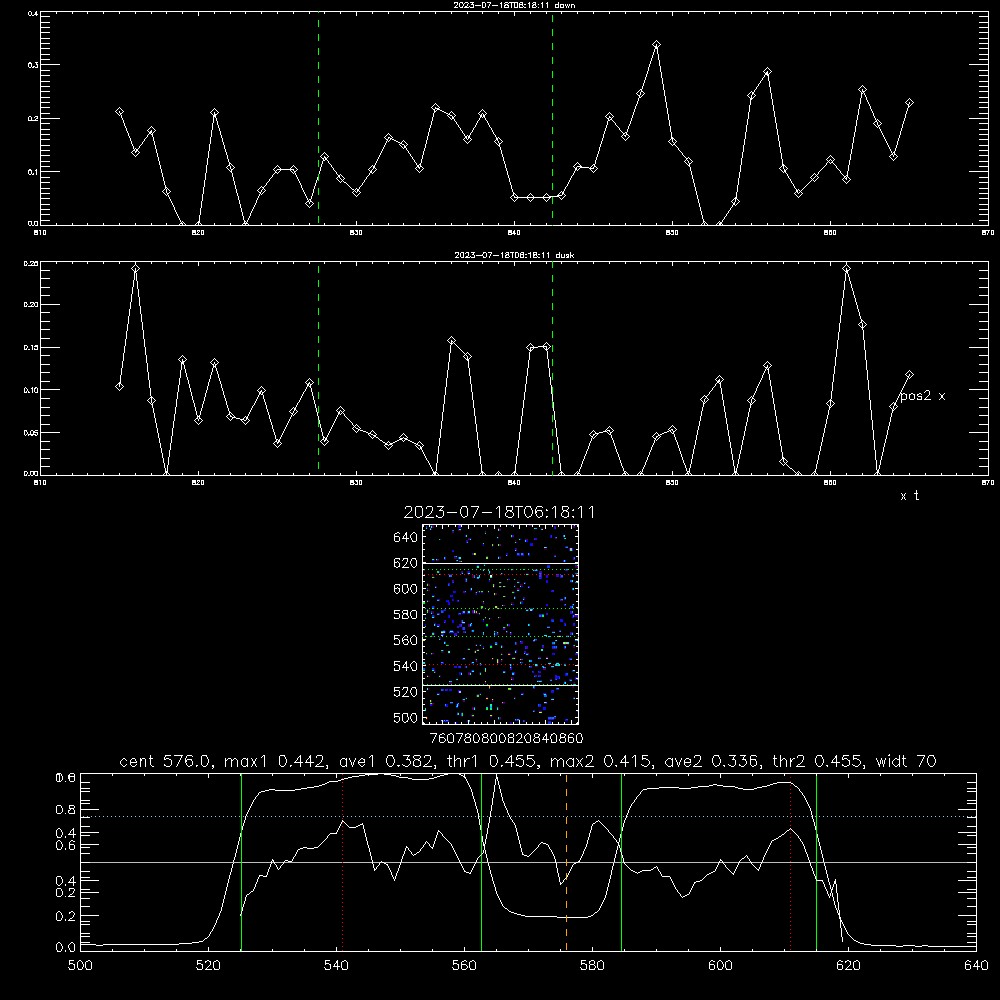Click the image panel y-axis label 580

click(x=406, y=615)
